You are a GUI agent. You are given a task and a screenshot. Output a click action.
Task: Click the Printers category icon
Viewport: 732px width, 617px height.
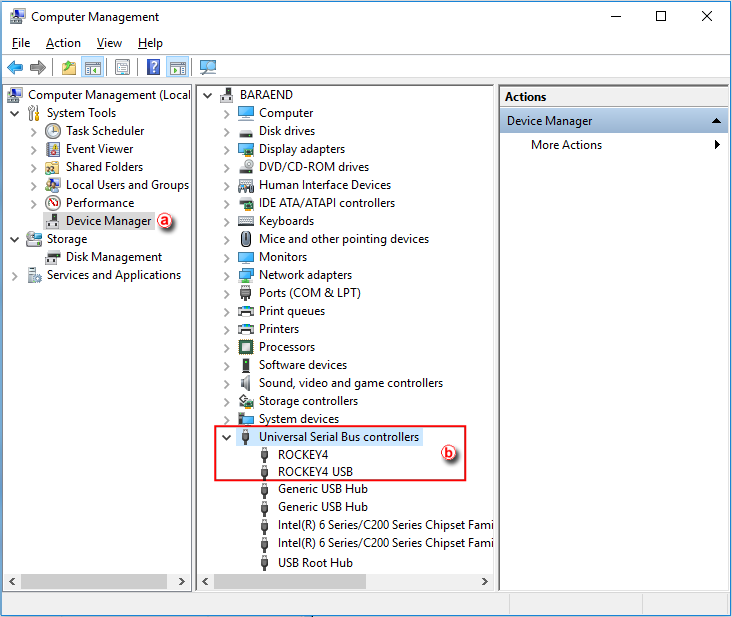point(246,329)
